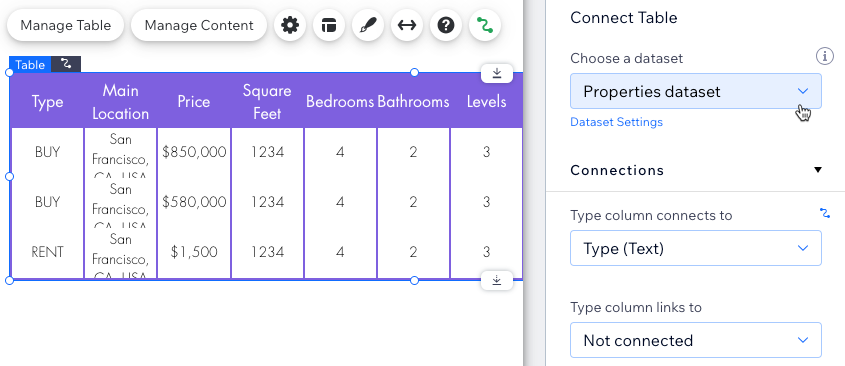Click the Manage Table button
The image size is (845, 366).
click(x=65, y=25)
